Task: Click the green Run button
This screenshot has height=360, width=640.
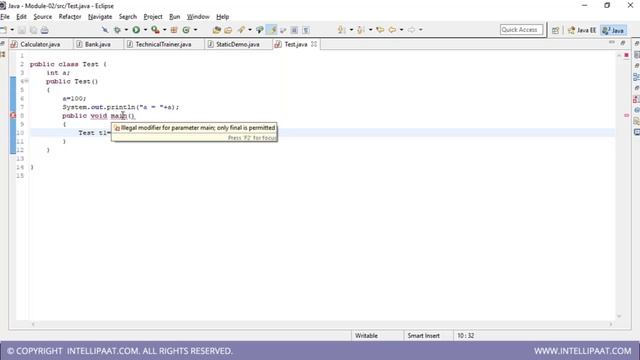Action: pos(136,30)
